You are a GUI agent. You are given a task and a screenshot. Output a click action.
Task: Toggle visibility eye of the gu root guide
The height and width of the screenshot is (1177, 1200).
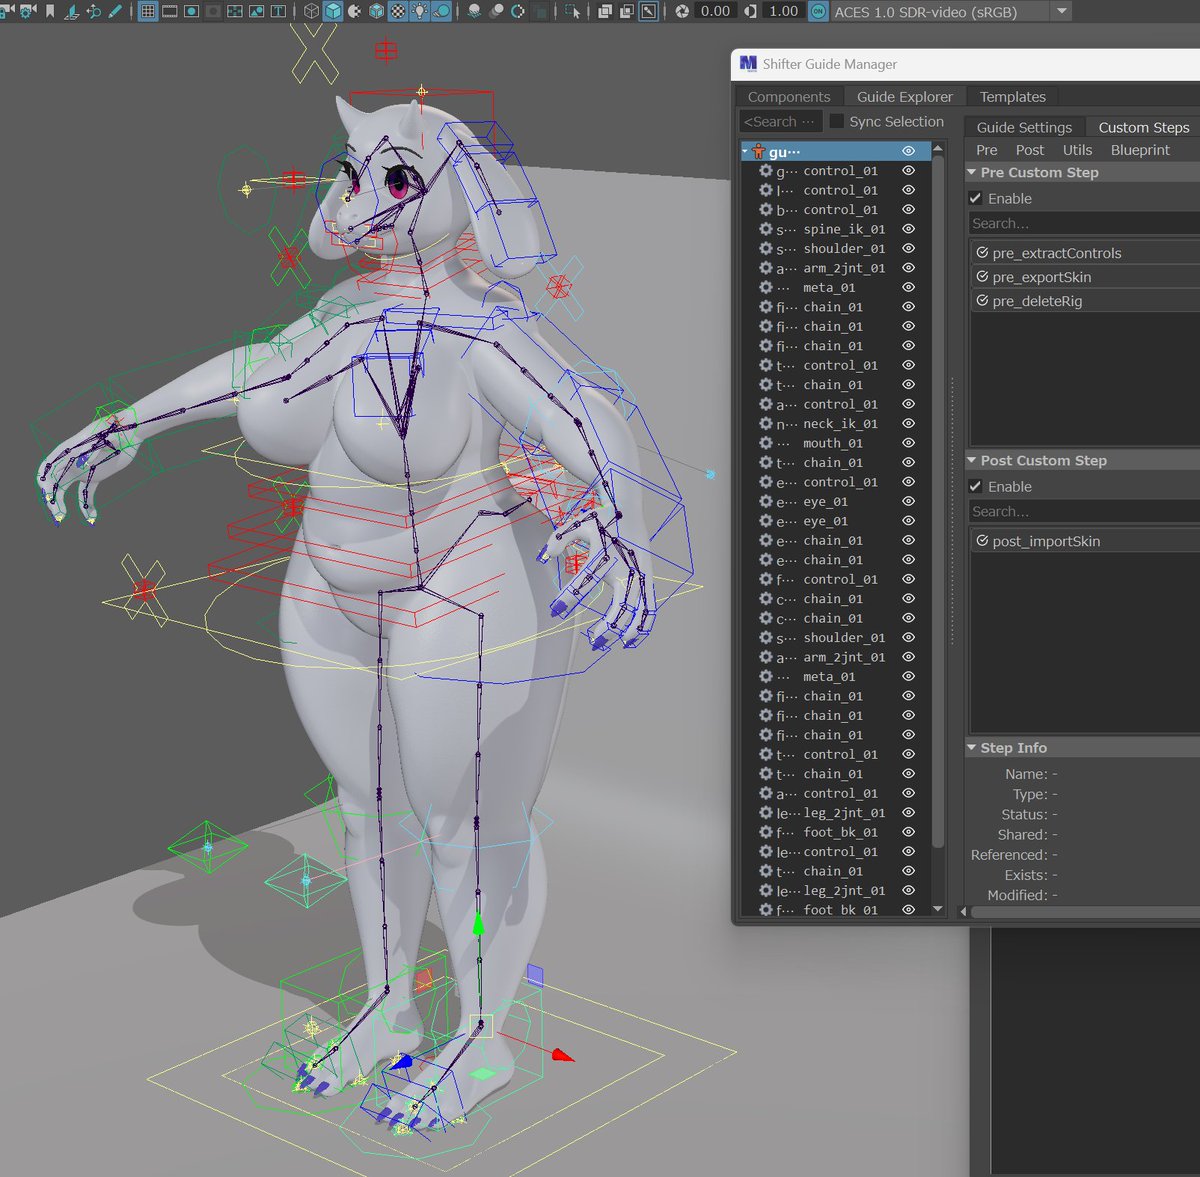coord(908,151)
